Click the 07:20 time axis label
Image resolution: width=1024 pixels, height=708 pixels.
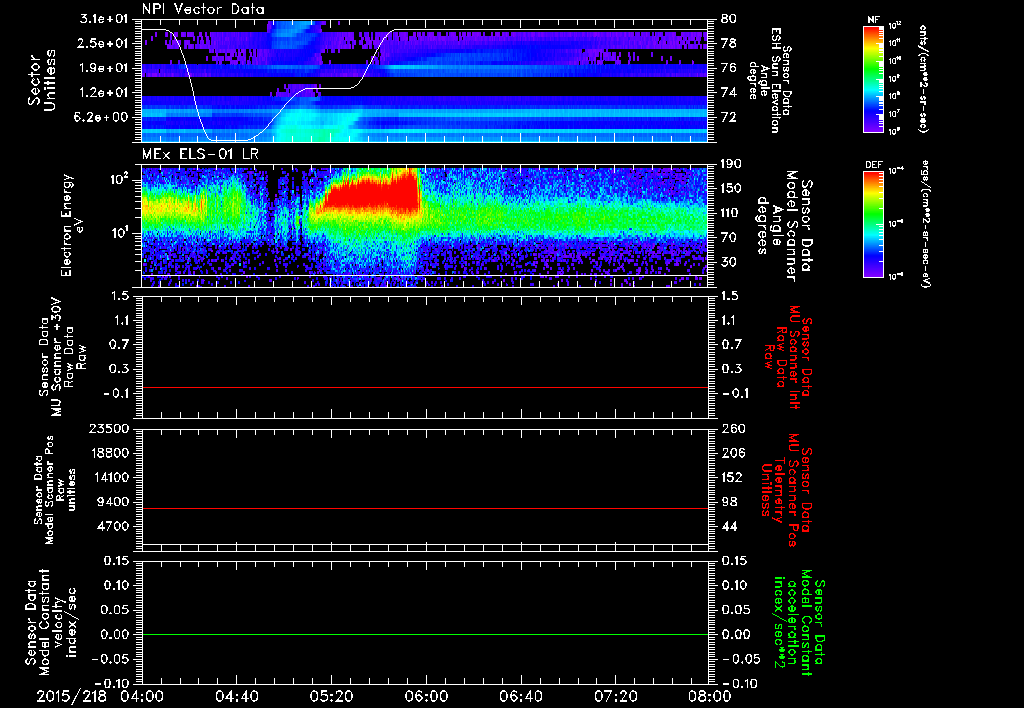615,696
